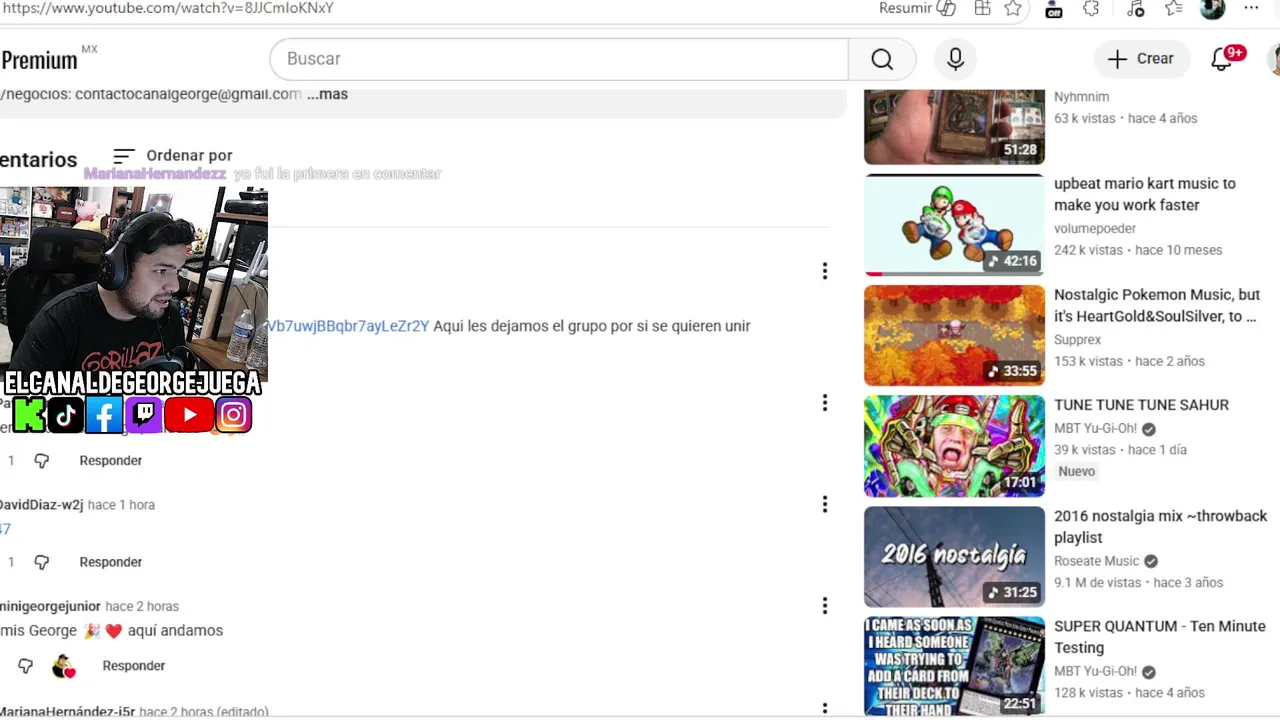Open options menu of comment above DavidDiaz-w2j
Screen dimensions: 1280x720
824,402
